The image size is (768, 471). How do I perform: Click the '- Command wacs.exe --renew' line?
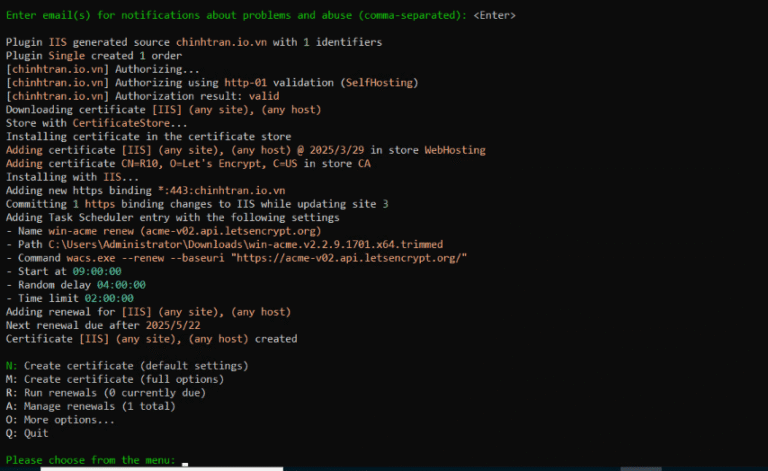tap(237, 258)
